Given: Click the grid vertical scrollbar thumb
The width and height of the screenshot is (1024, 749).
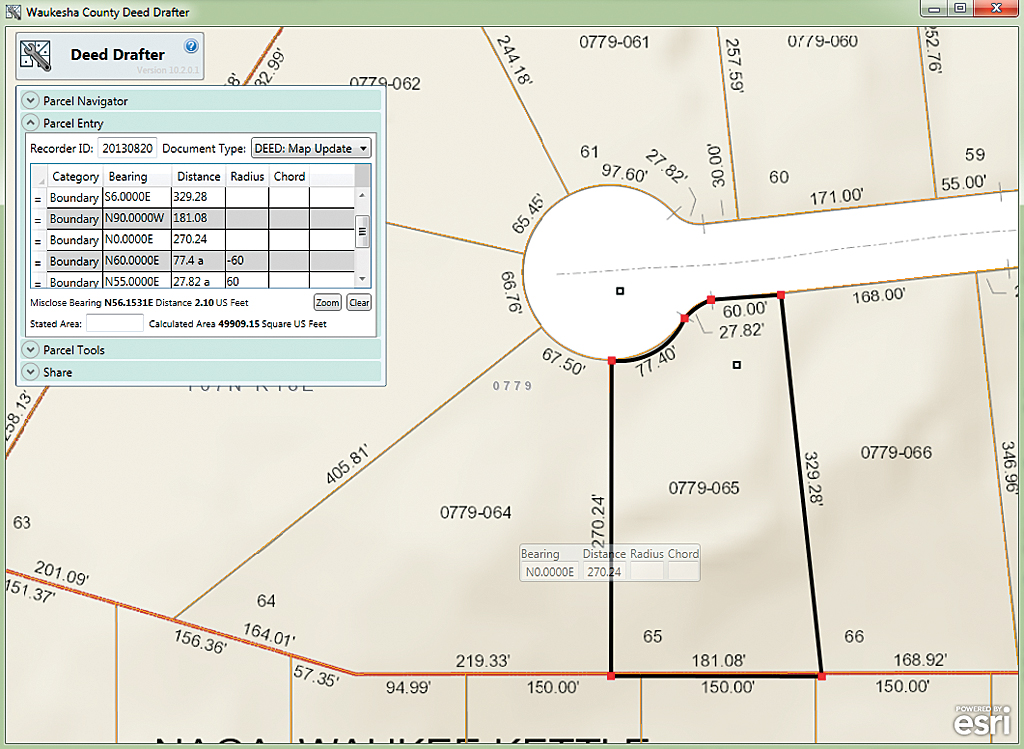Looking at the screenshot, I should pyautogui.click(x=362, y=231).
